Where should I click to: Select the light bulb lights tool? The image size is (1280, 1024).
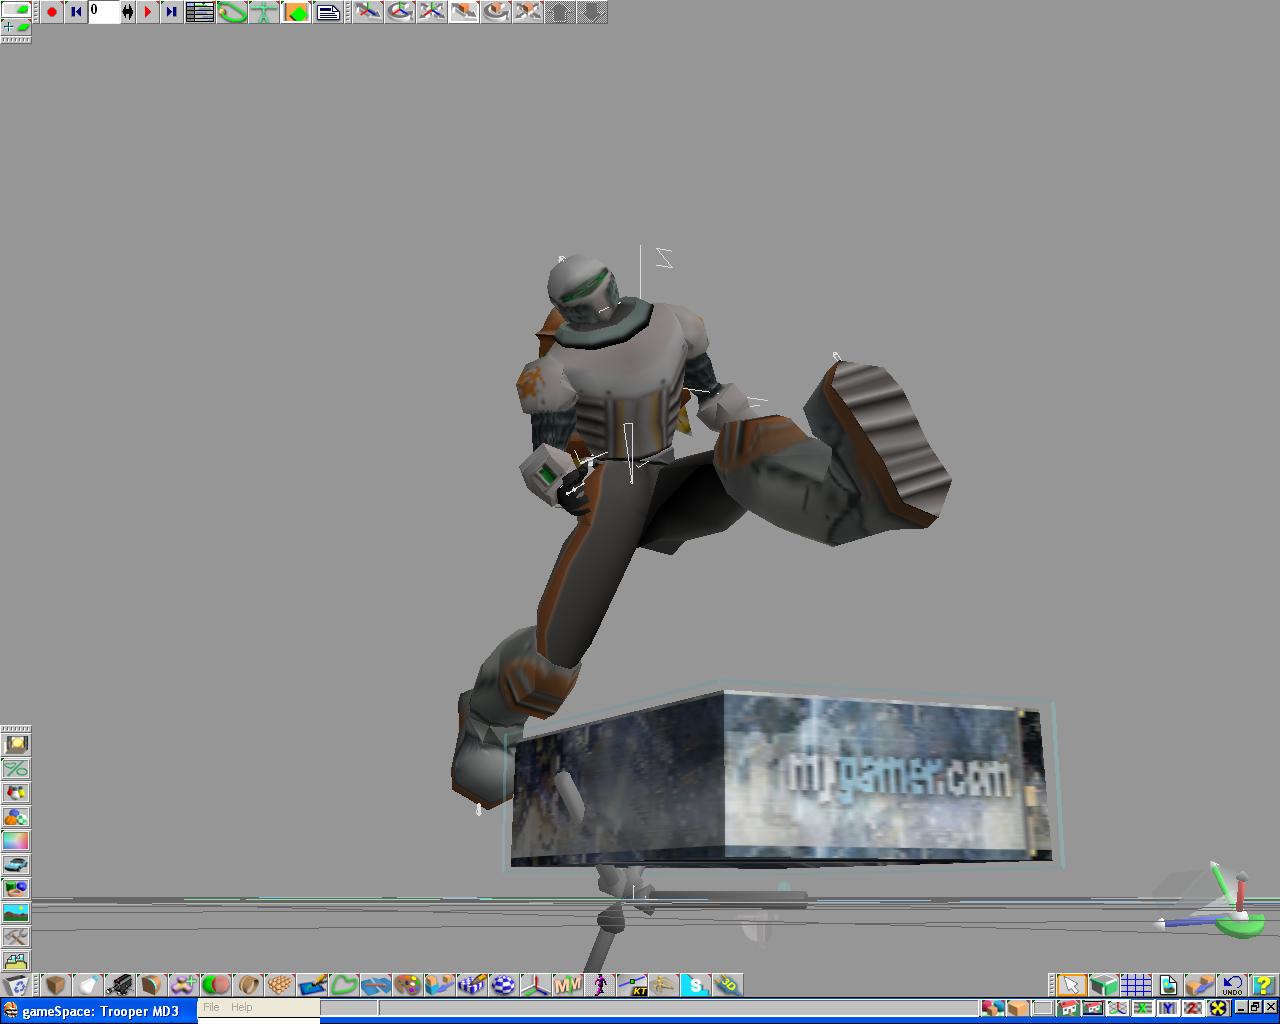pyautogui.click(x=88, y=985)
